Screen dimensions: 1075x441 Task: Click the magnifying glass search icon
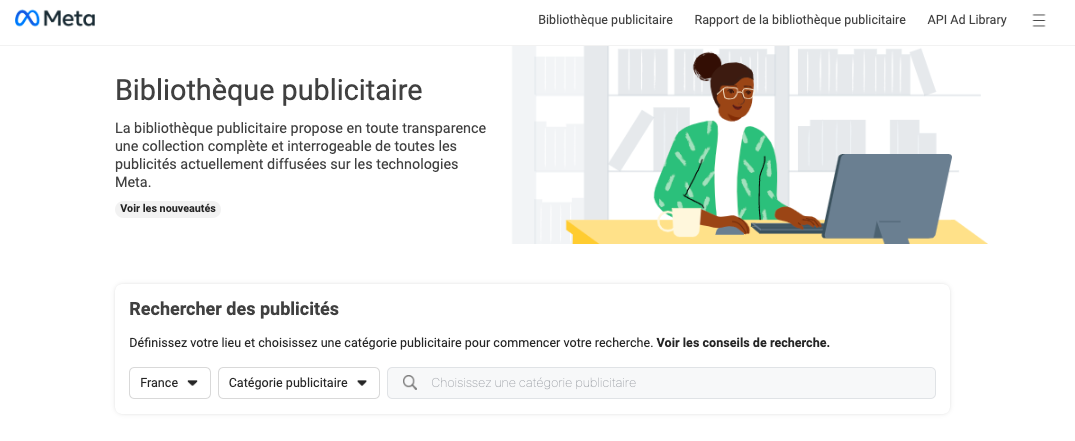[409, 383]
